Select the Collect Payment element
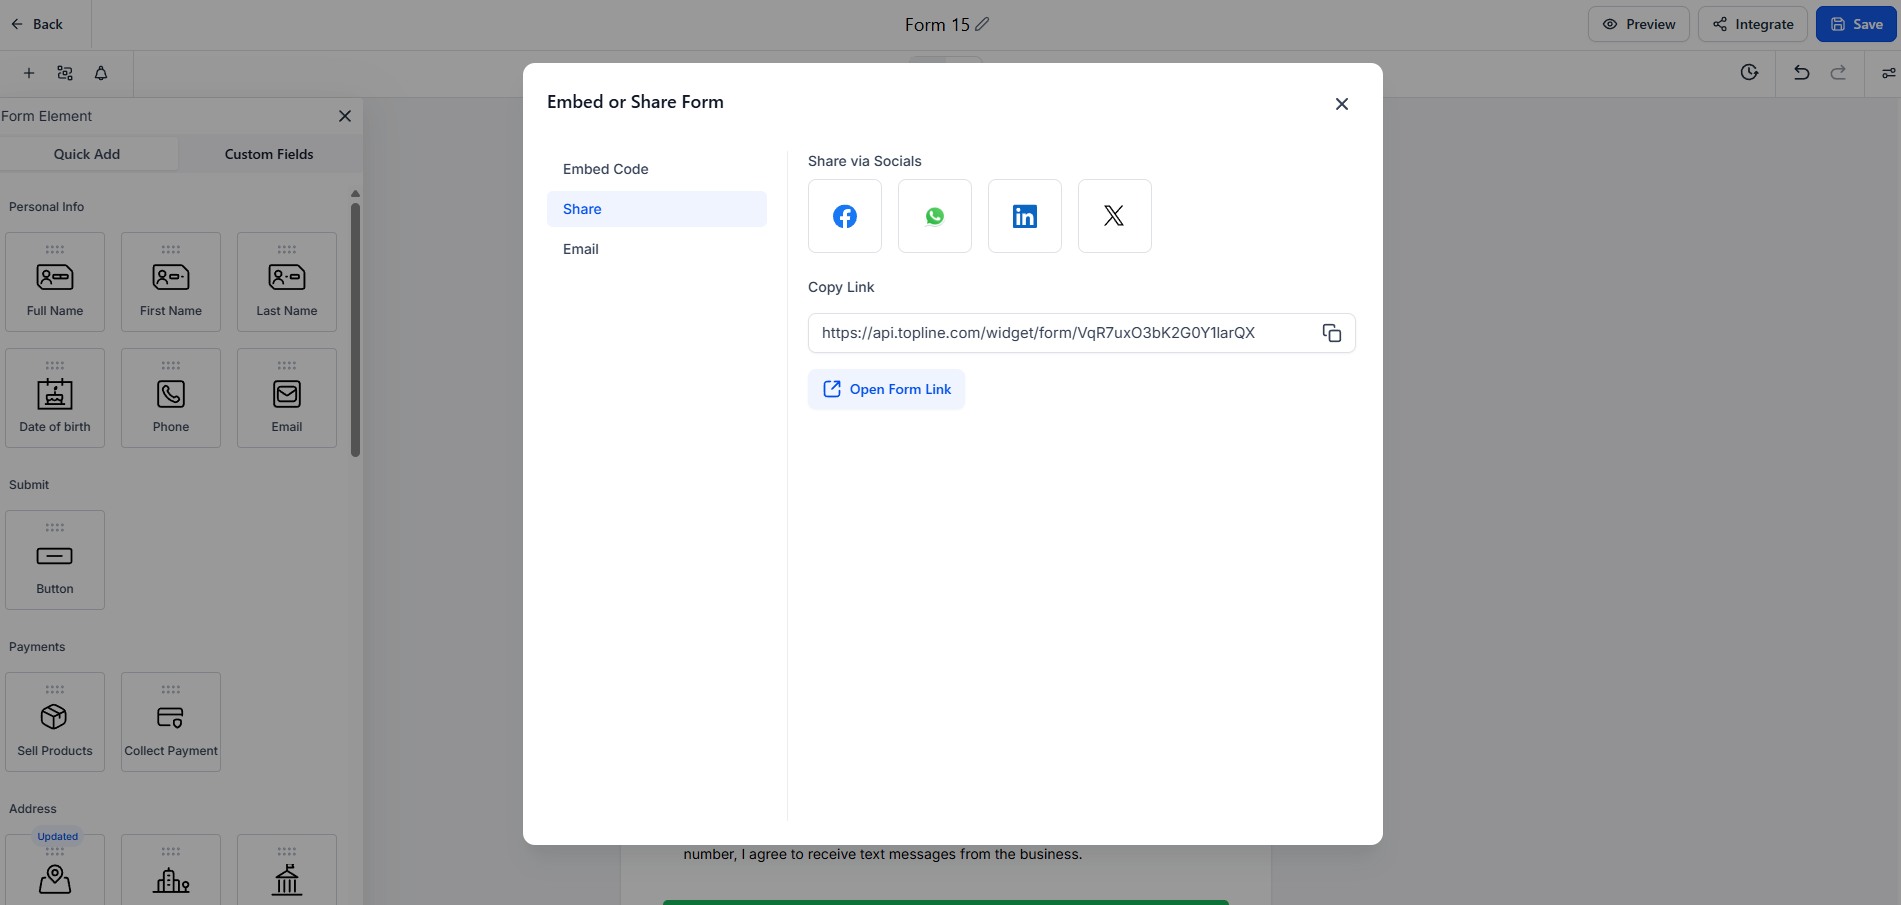The width and height of the screenshot is (1901, 905). [x=171, y=722]
